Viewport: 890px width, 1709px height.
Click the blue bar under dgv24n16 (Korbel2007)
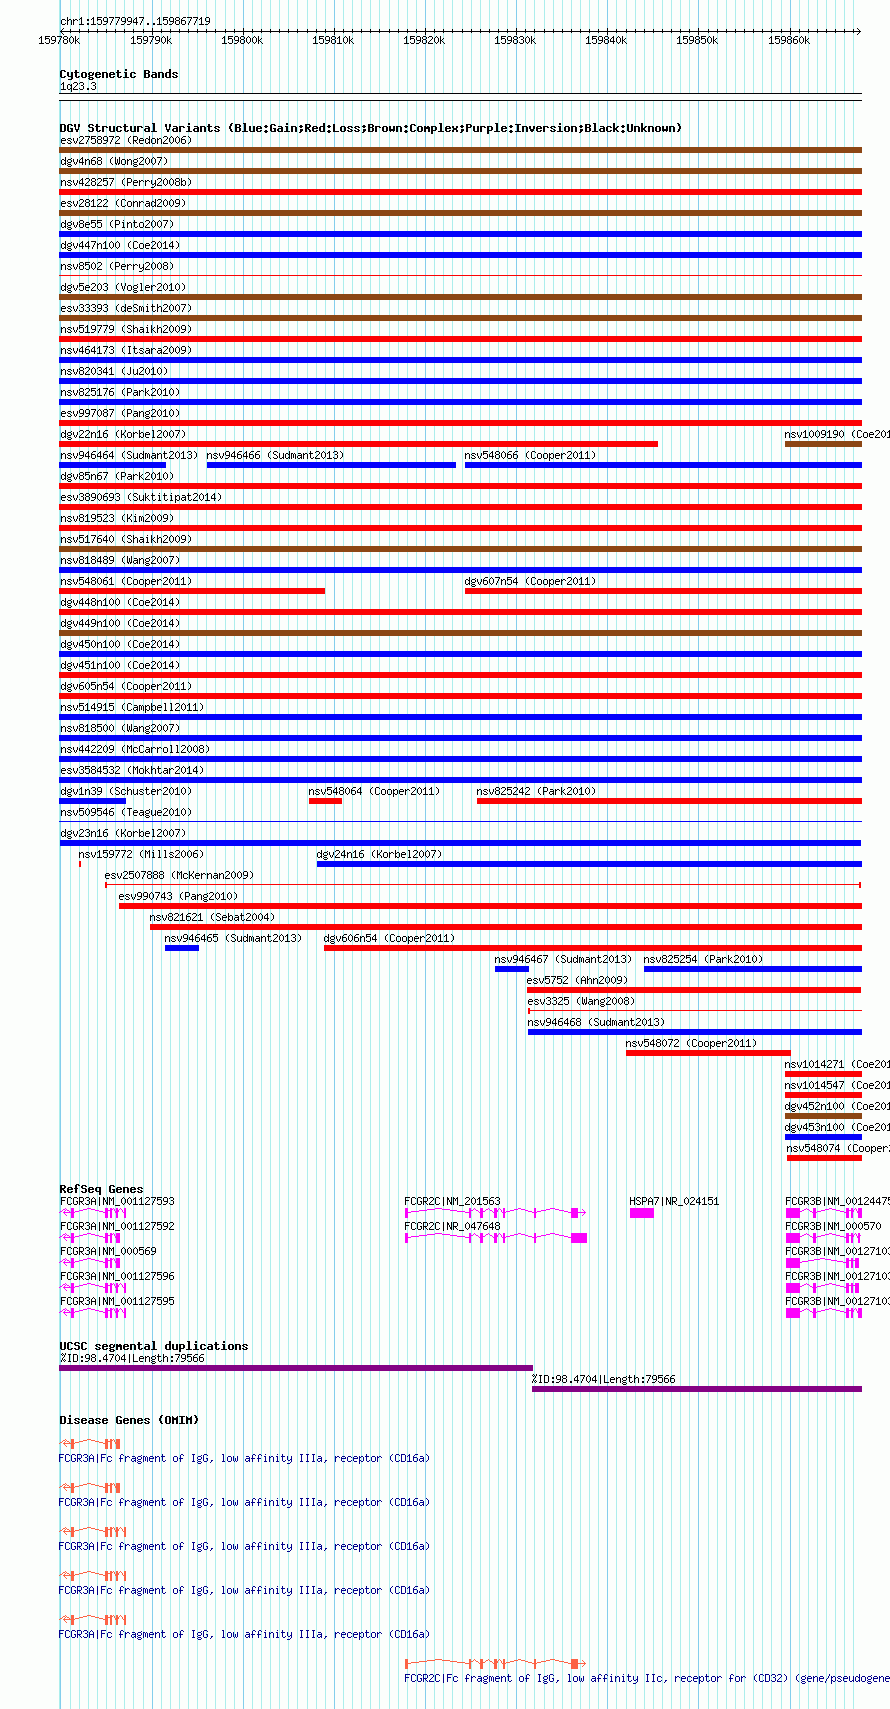pos(589,864)
